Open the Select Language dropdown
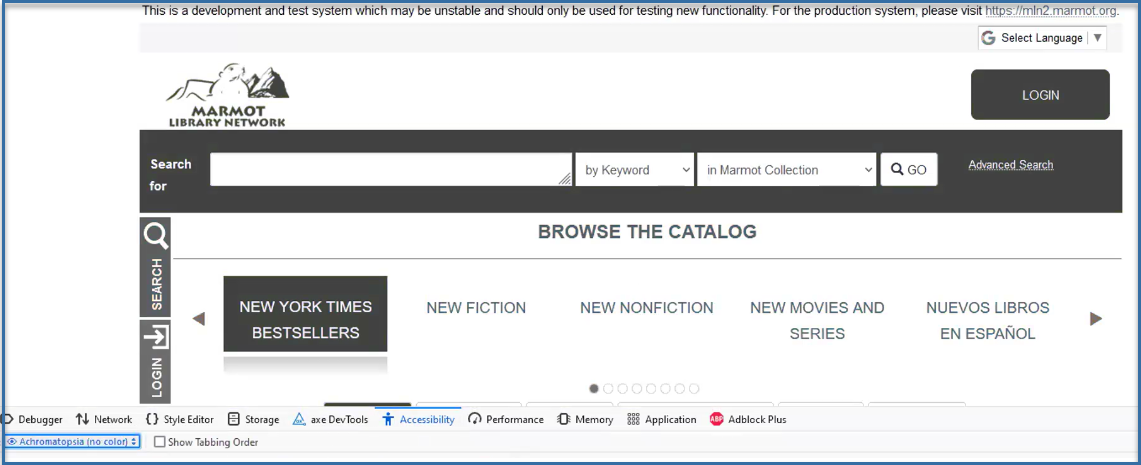This screenshot has height=465, width=1141. [1042, 38]
